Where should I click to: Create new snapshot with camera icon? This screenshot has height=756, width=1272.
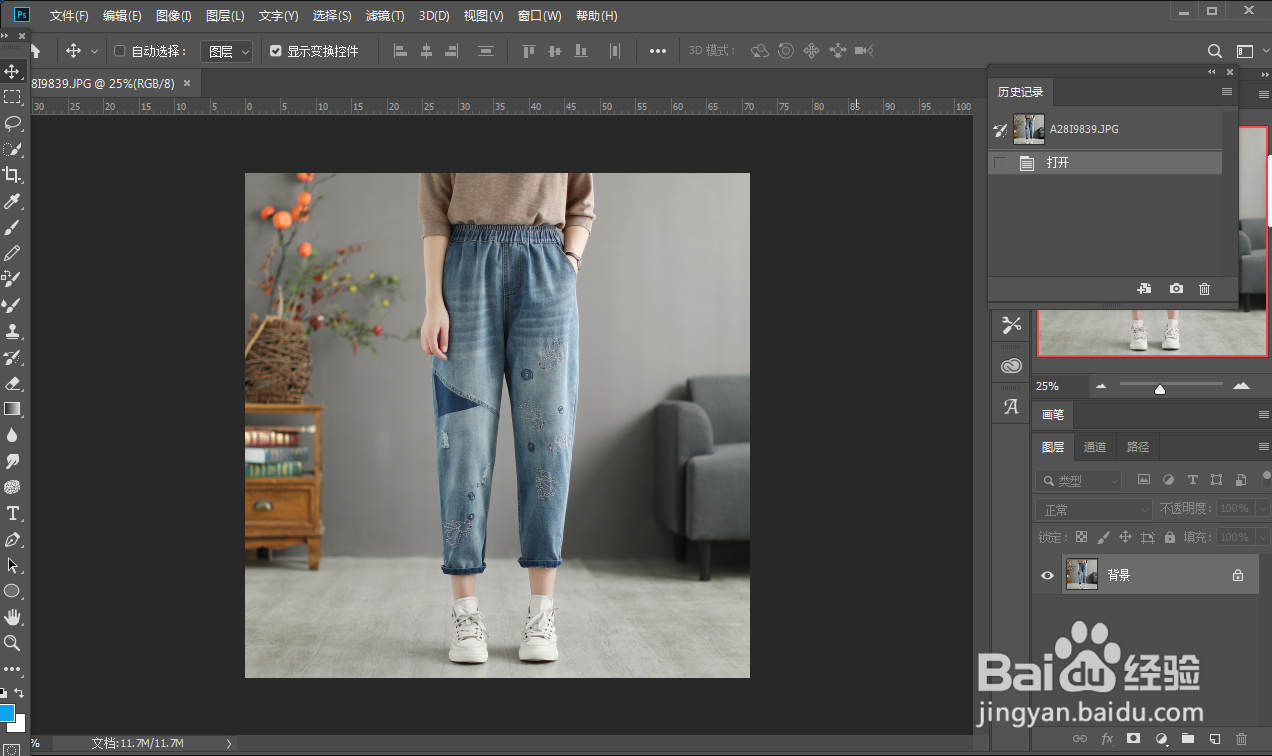pyautogui.click(x=1176, y=289)
